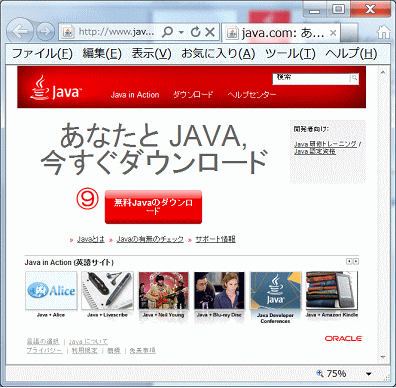The height and width of the screenshot is (388, 396).
Task: Click the ORACLE logo
Action: click(x=343, y=339)
